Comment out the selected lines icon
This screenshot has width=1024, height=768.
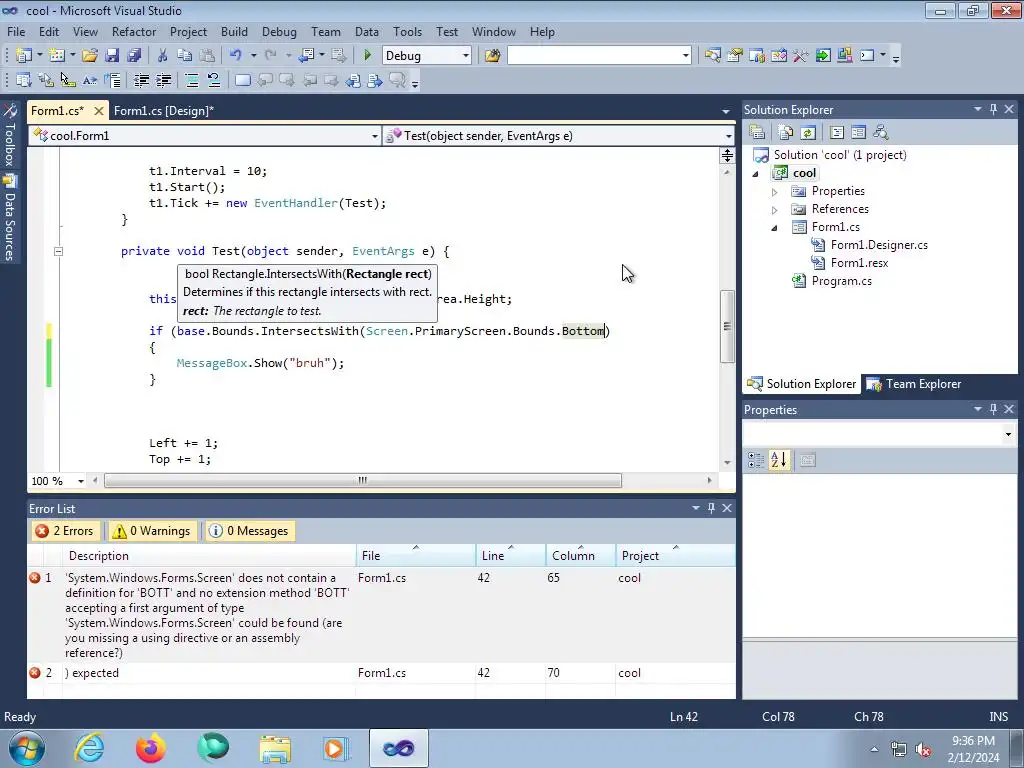tap(192, 80)
